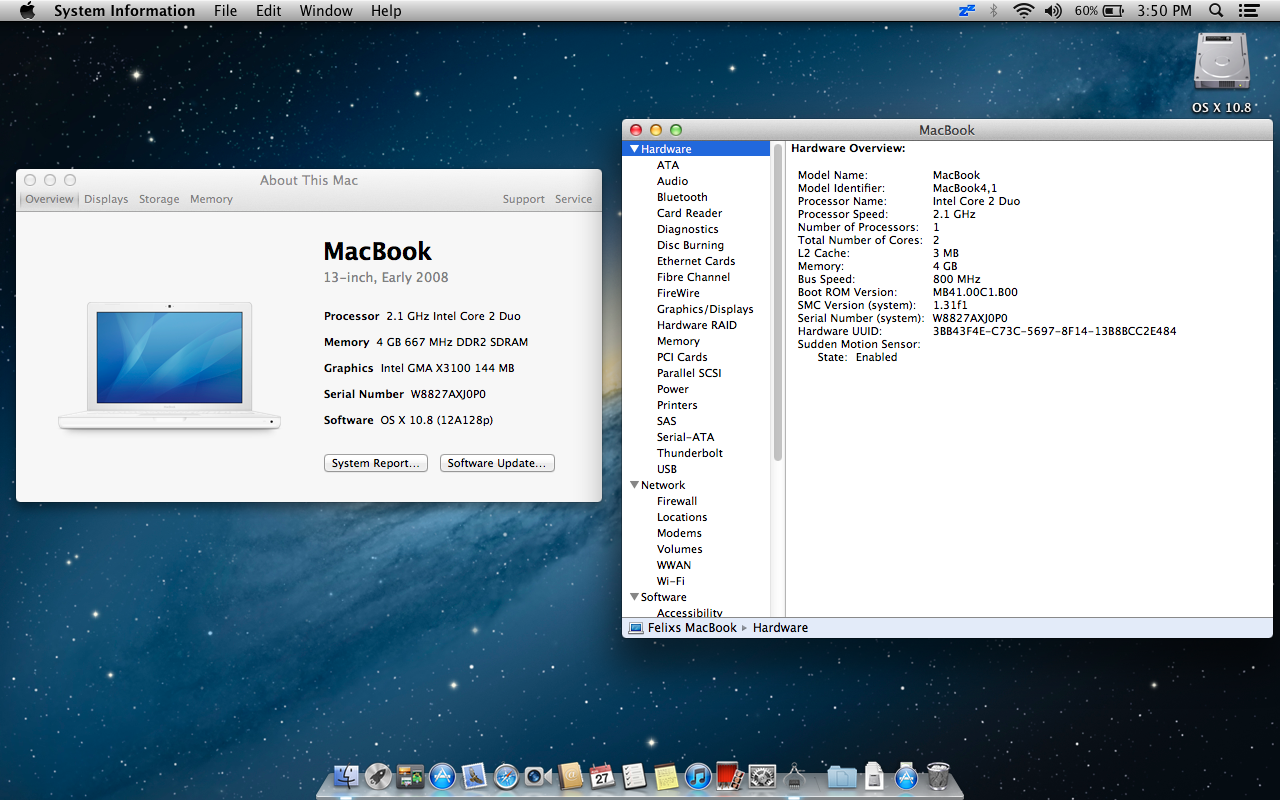Launch Launchpad rocket icon in Dock
The width and height of the screenshot is (1280, 800).
(x=378, y=776)
